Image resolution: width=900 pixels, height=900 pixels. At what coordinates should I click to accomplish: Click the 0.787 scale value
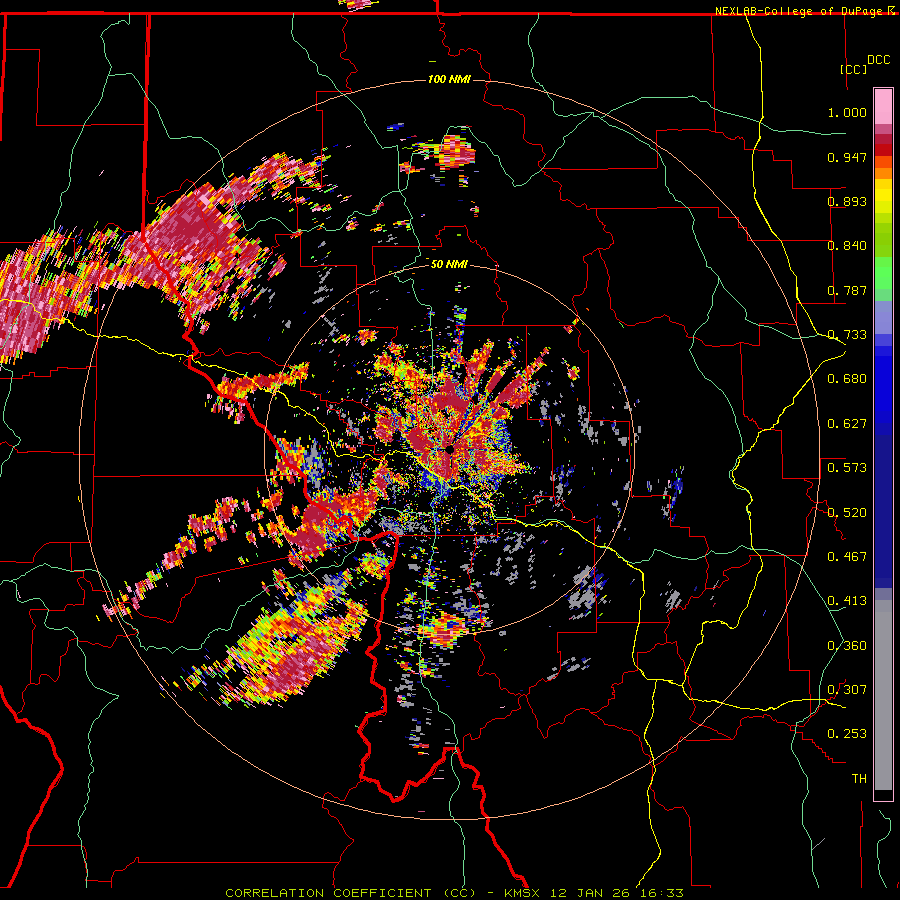pyautogui.click(x=847, y=290)
